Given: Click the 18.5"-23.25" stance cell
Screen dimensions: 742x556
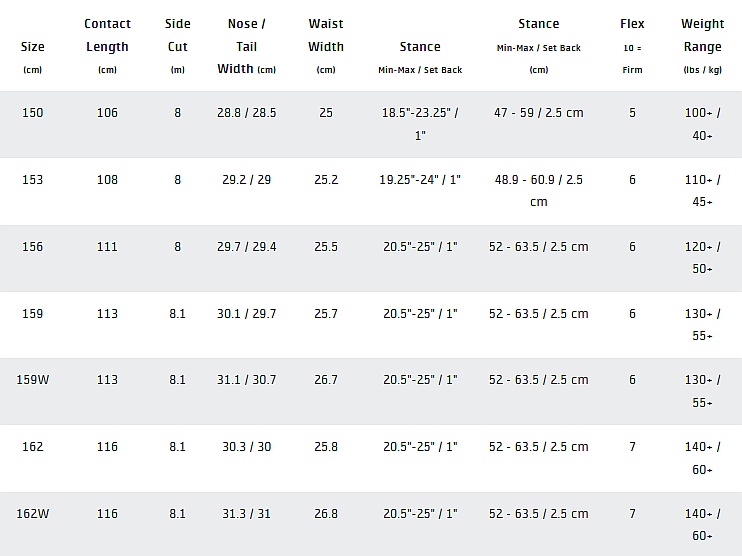Looking at the screenshot, I should [420, 124].
